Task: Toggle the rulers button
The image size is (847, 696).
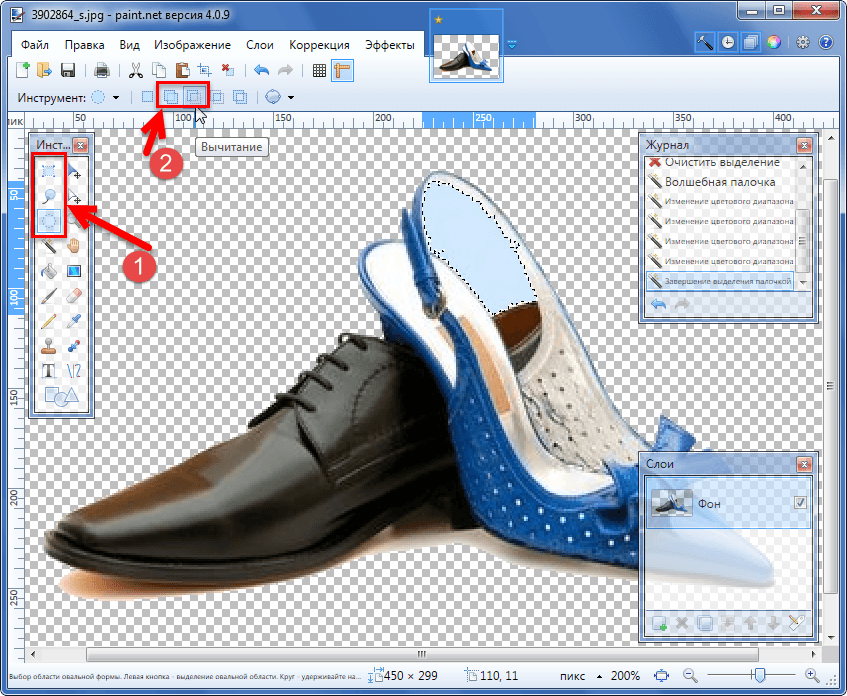Action: (x=342, y=70)
